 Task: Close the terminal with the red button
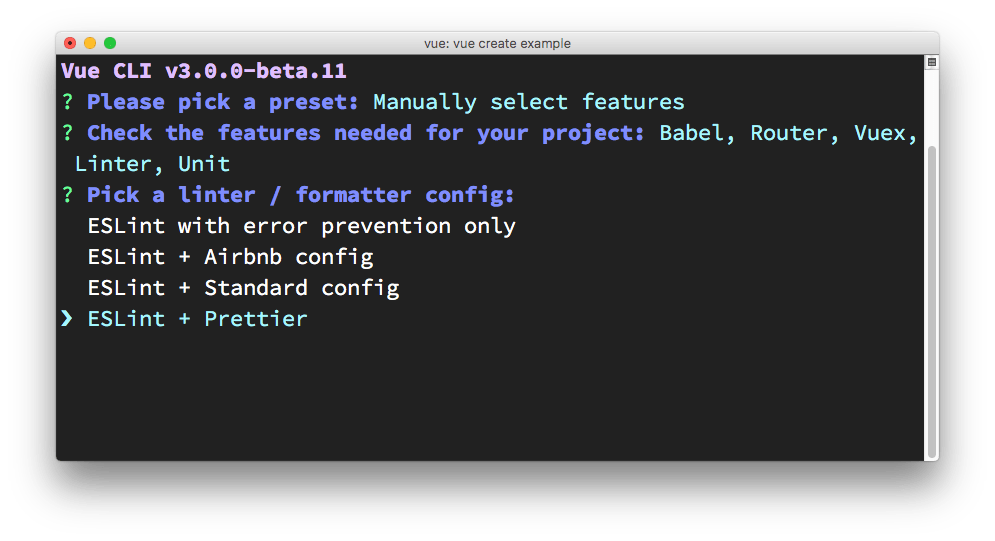[x=70, y=43]
